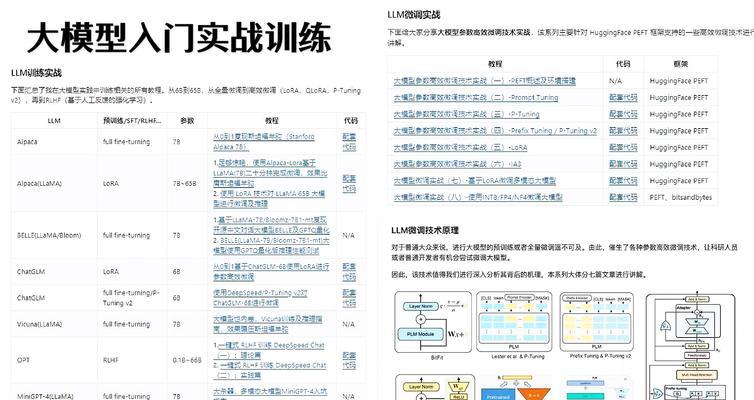Open first BELLE tutorial link about LLaMA-7B/Bloomz-7B1-mt
Viewport: 754px width, 400px height.
click(270, 225)
